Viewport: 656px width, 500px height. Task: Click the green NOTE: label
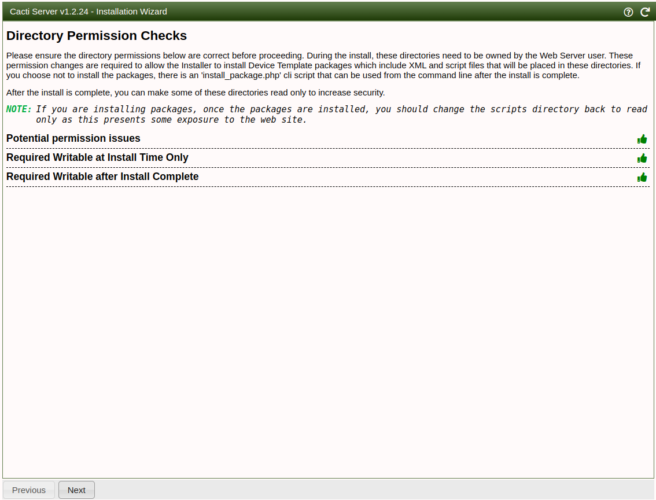[x=19, y=109]
